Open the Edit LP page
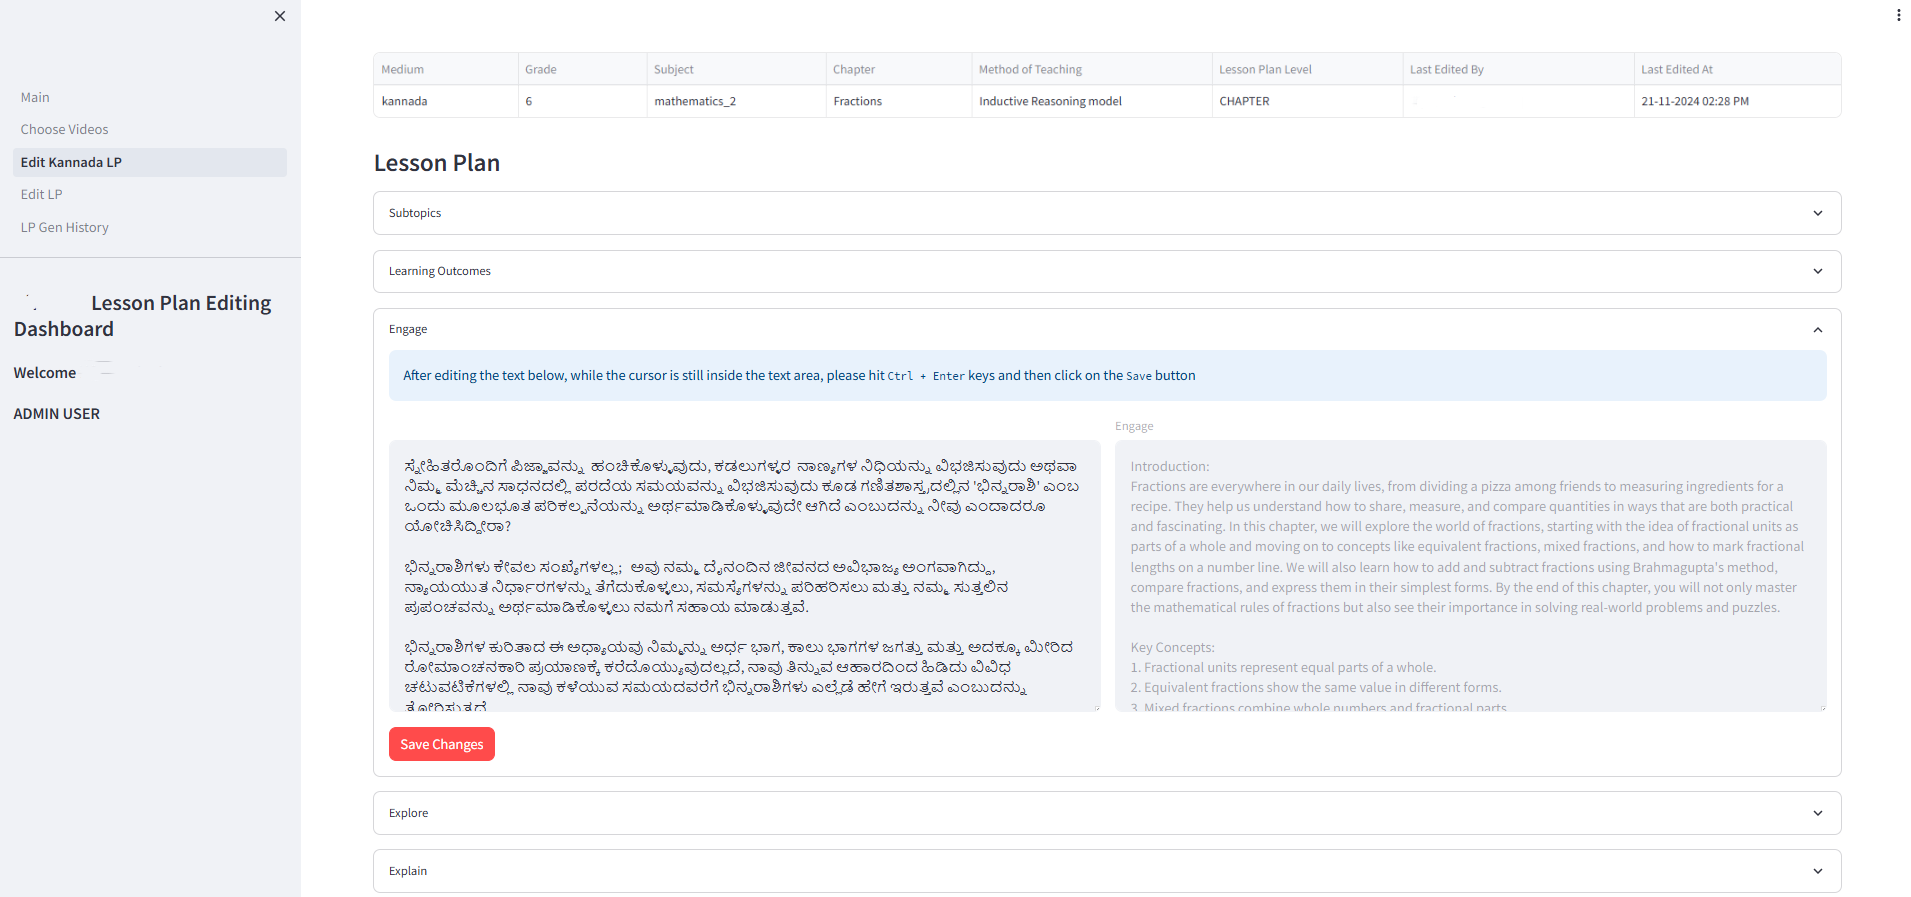1911x897 pixels. [41, 194]
